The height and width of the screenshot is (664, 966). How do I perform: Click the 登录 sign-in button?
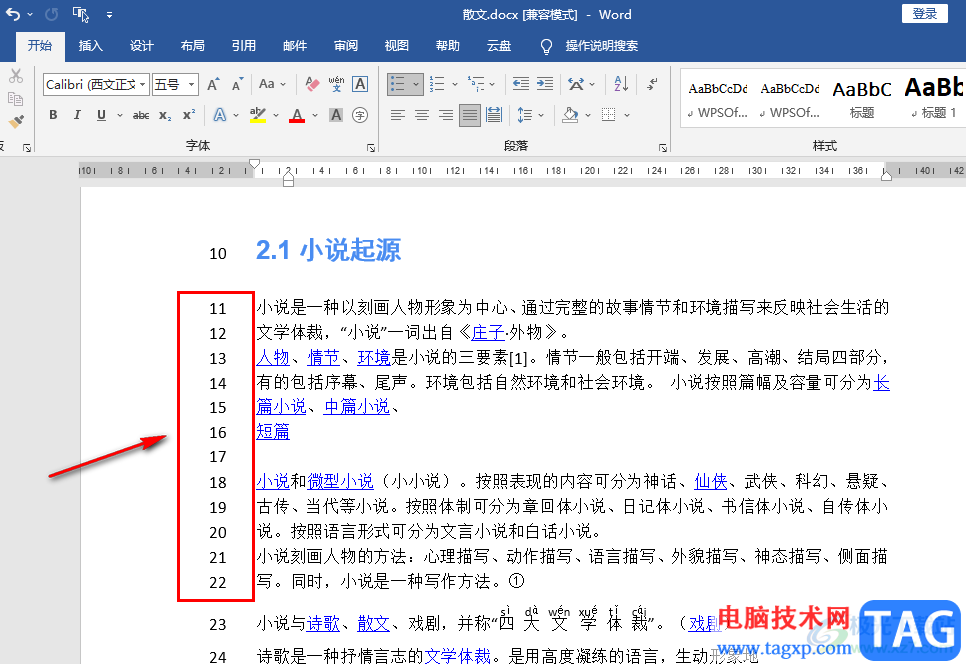924,14
